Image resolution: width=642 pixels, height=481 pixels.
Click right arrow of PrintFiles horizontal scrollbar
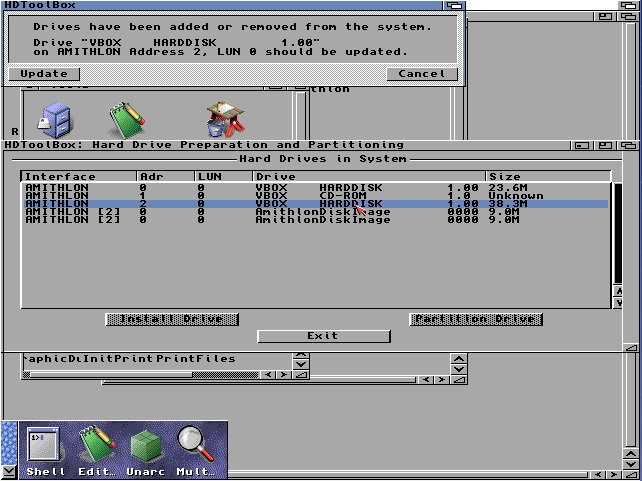click(283, 375)
